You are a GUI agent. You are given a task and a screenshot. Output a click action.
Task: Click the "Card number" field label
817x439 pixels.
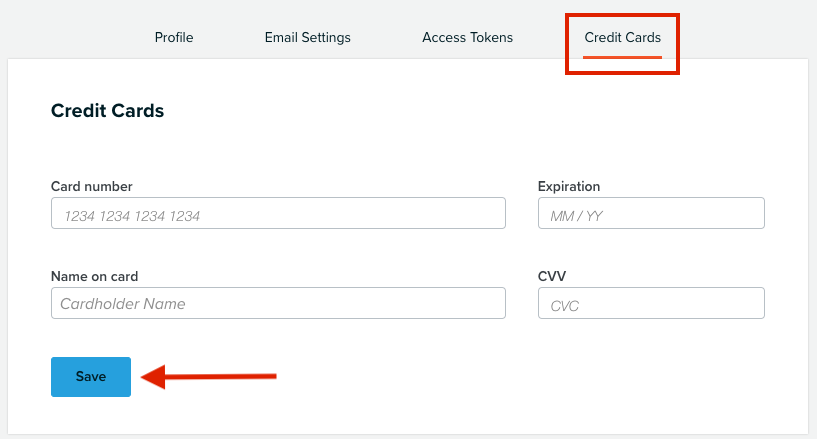92,186
